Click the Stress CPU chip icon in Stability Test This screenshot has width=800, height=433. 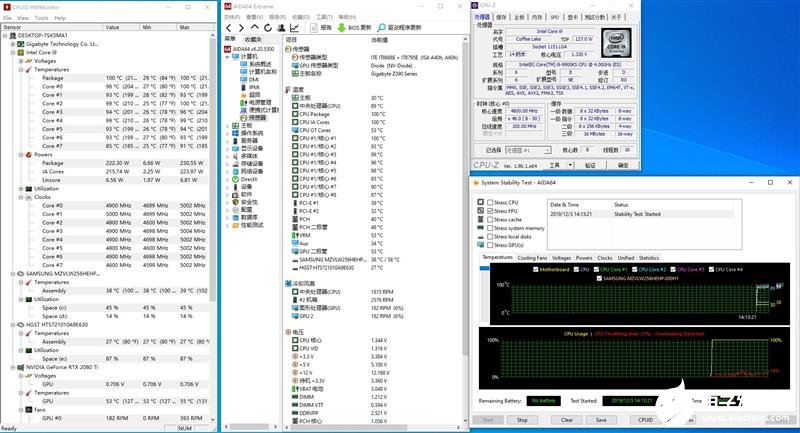click(481, 202)
